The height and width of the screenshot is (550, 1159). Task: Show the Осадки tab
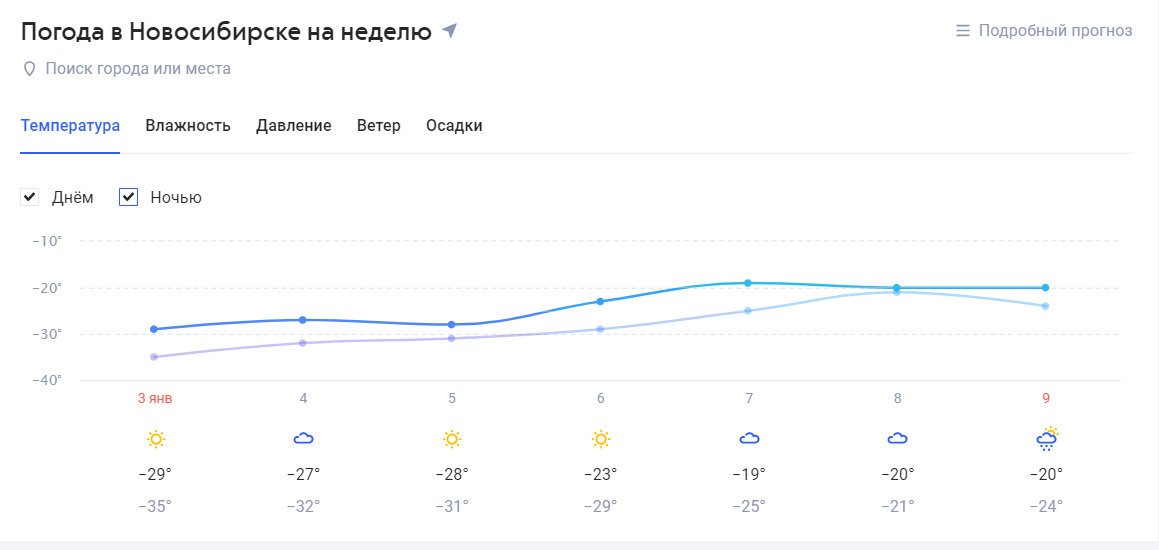pos(454,126)
